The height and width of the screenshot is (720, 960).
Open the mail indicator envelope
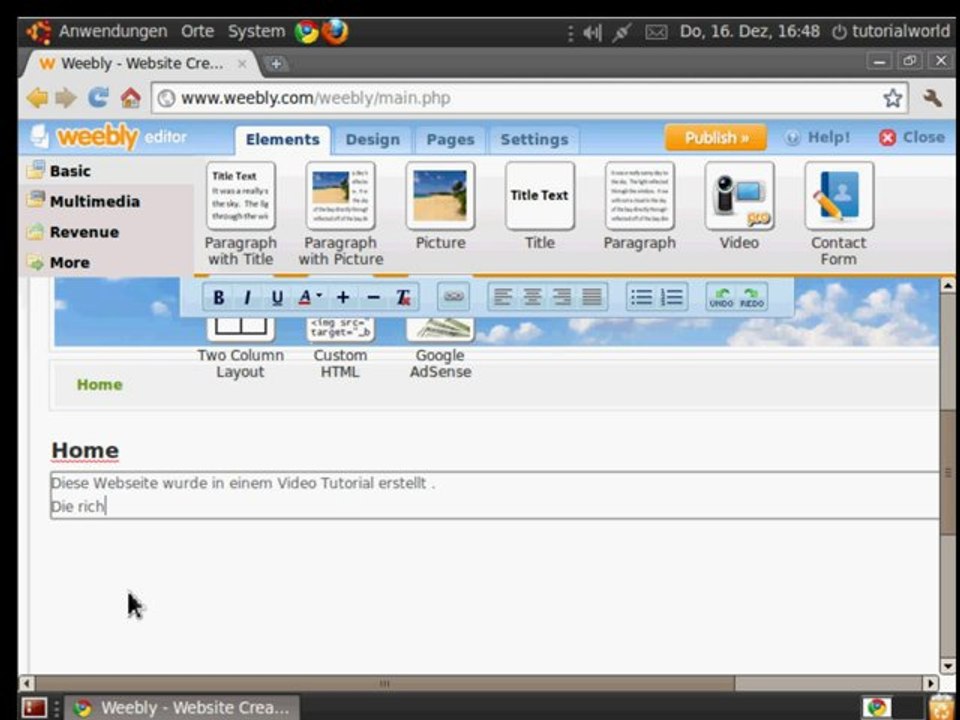(x=656, y=32)
